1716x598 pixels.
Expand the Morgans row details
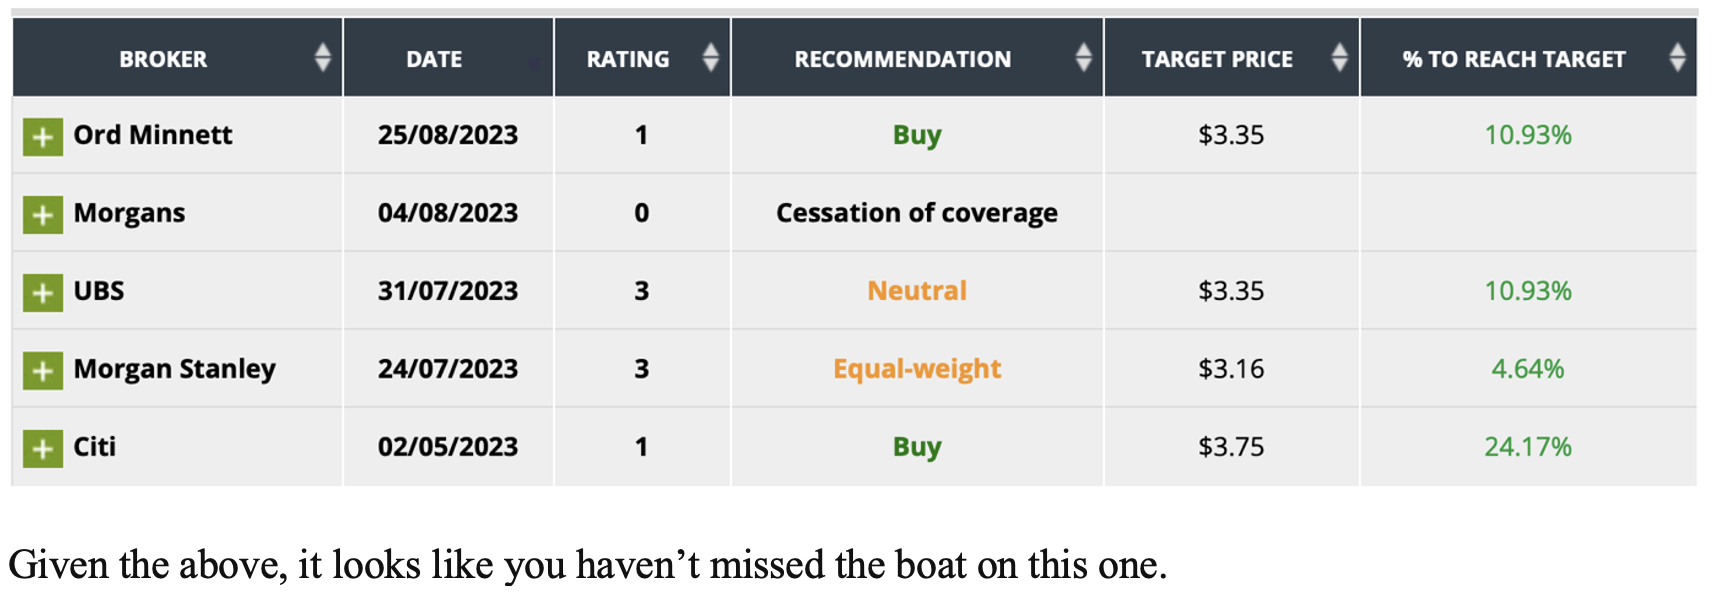(43, 214)
